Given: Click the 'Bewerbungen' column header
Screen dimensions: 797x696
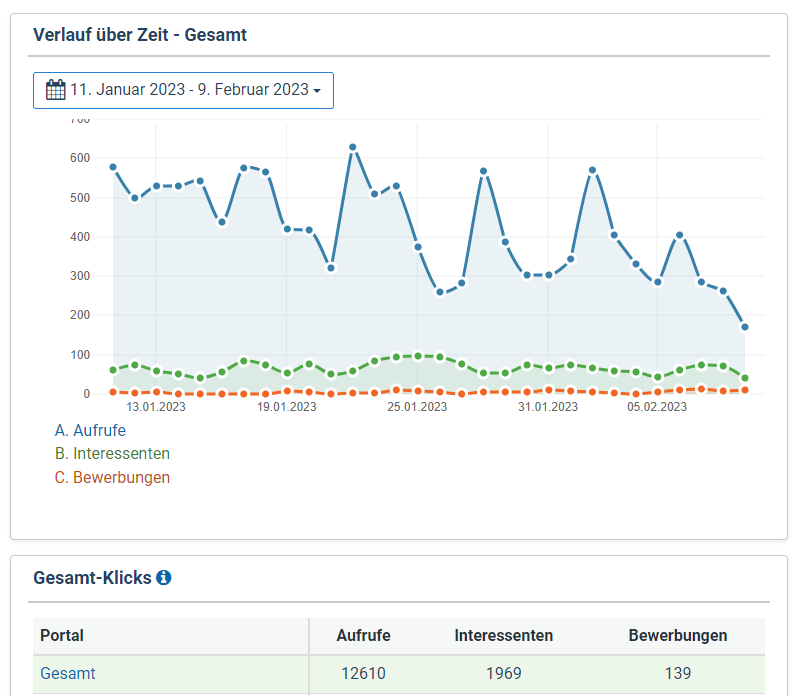Looking at the screenshot, I should [677, 635].
